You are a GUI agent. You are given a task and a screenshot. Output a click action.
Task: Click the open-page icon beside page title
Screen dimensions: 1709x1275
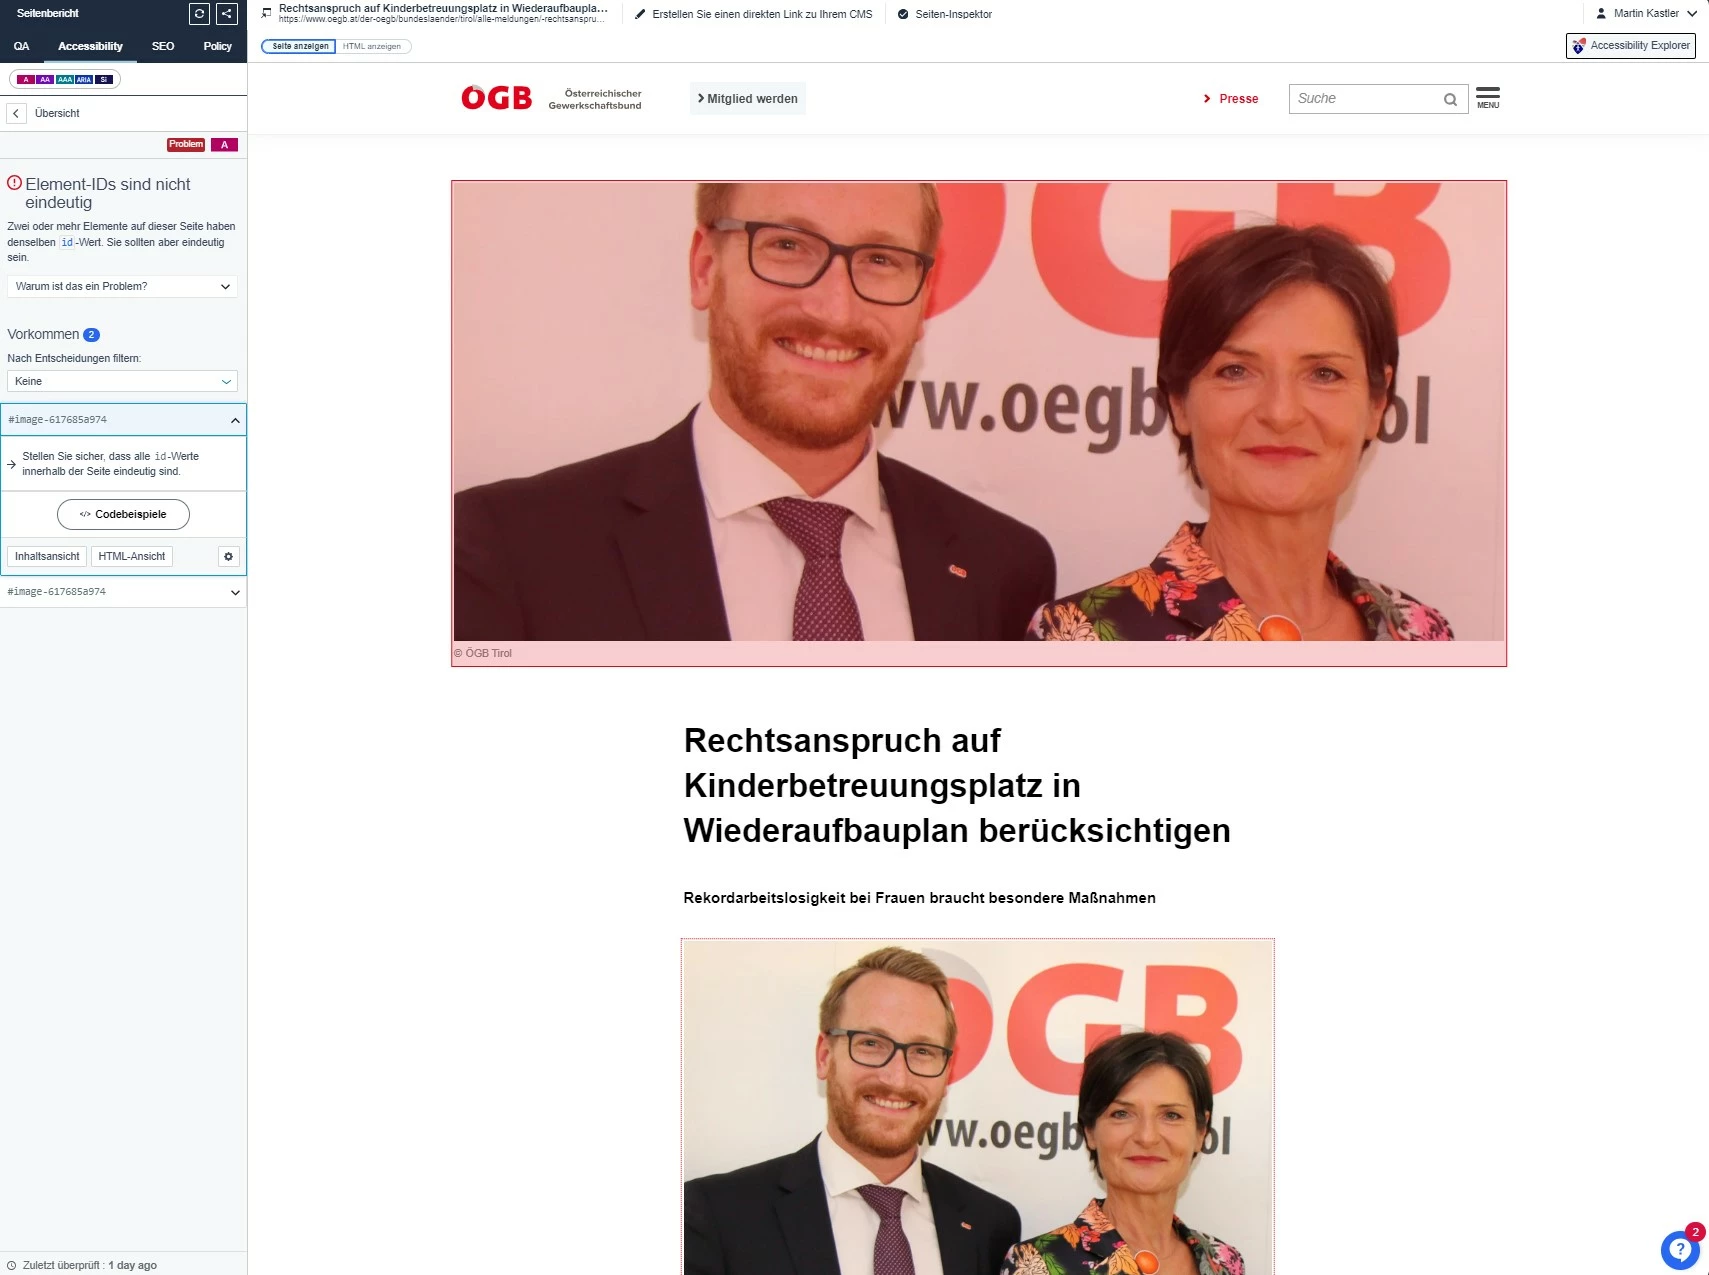tap(266, 13)
